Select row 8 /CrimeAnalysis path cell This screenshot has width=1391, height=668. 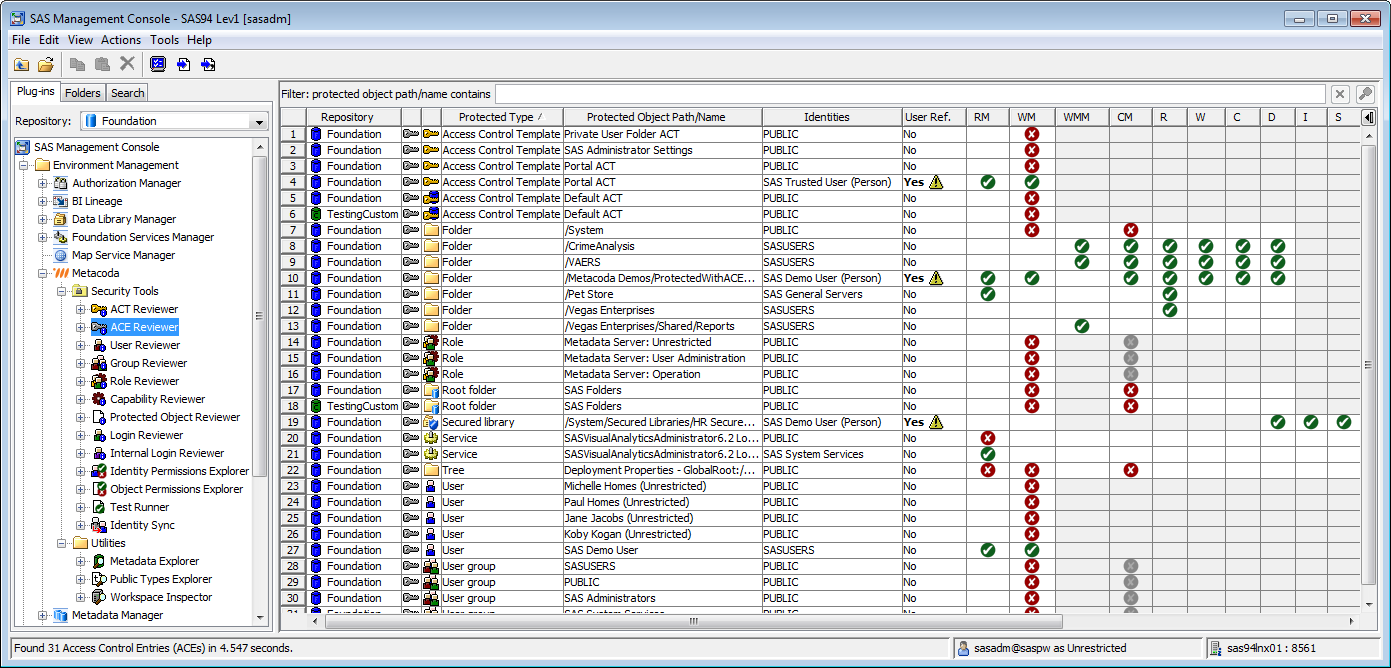(662, 246)
